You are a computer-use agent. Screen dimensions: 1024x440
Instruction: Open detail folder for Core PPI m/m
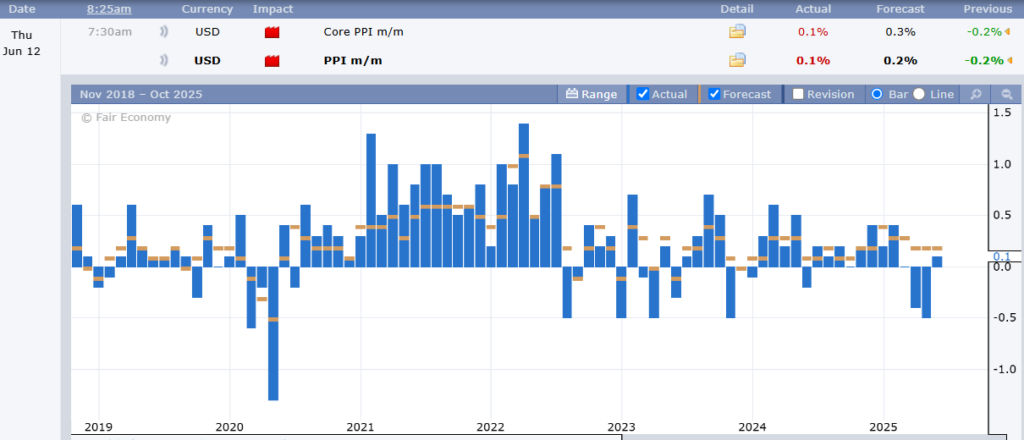pyautogui.click(x=737, y=32)
